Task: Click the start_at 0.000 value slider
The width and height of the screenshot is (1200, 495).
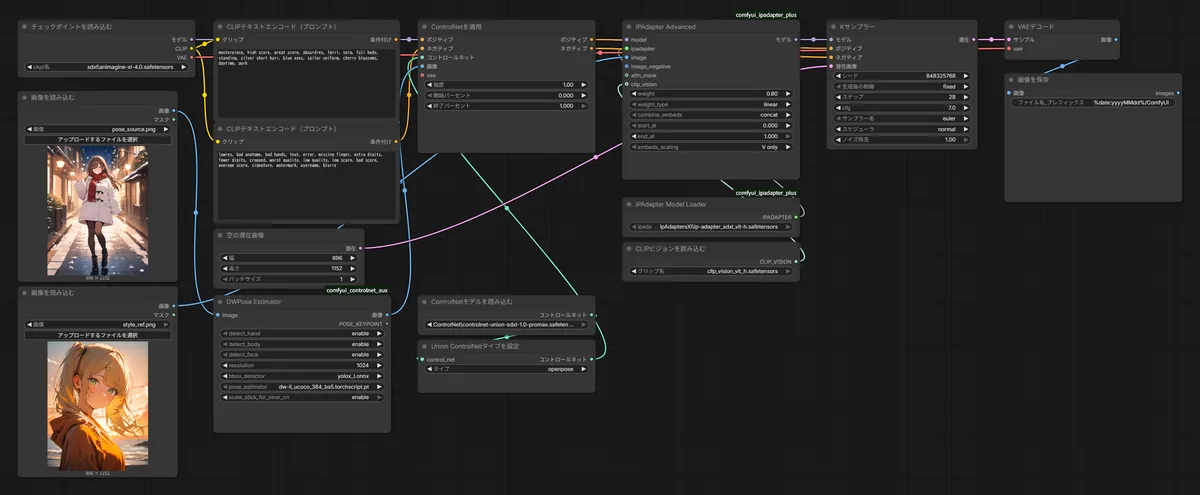Action: [x=709, y=125]
